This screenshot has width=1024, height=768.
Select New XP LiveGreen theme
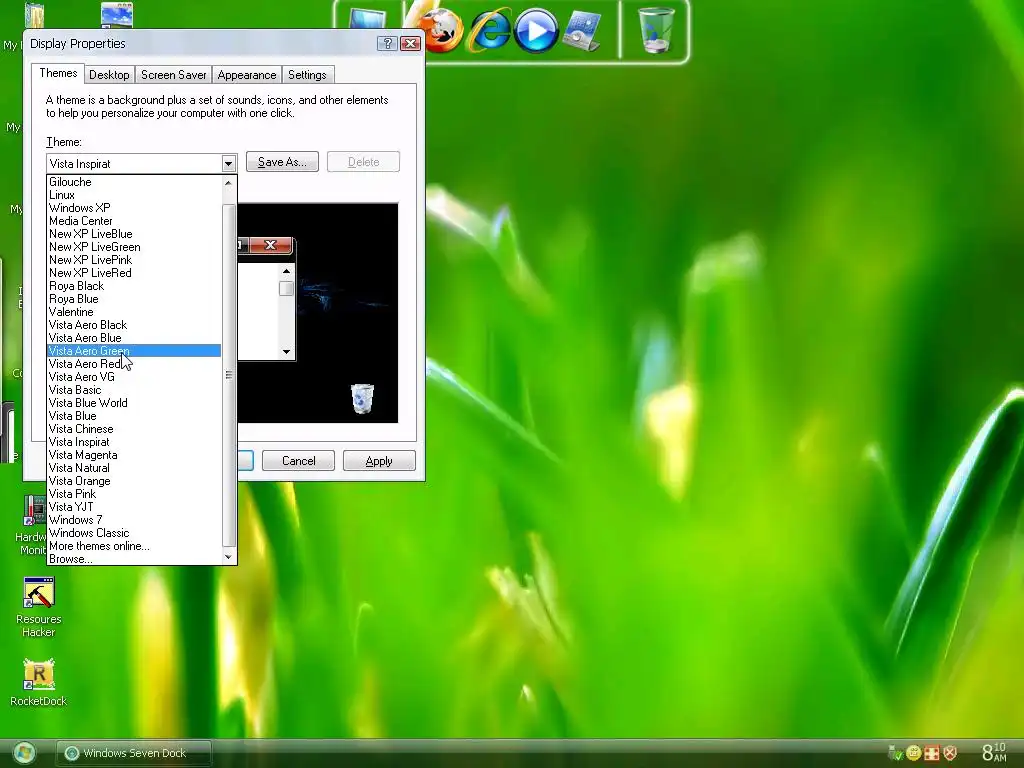coord(135,247)
